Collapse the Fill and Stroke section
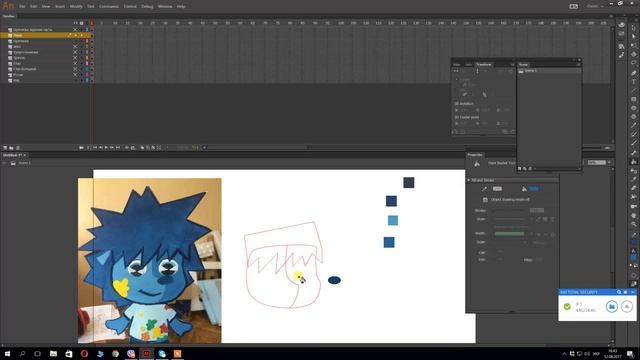The height and width of the screenshot is (360, 640). point(469,180)
